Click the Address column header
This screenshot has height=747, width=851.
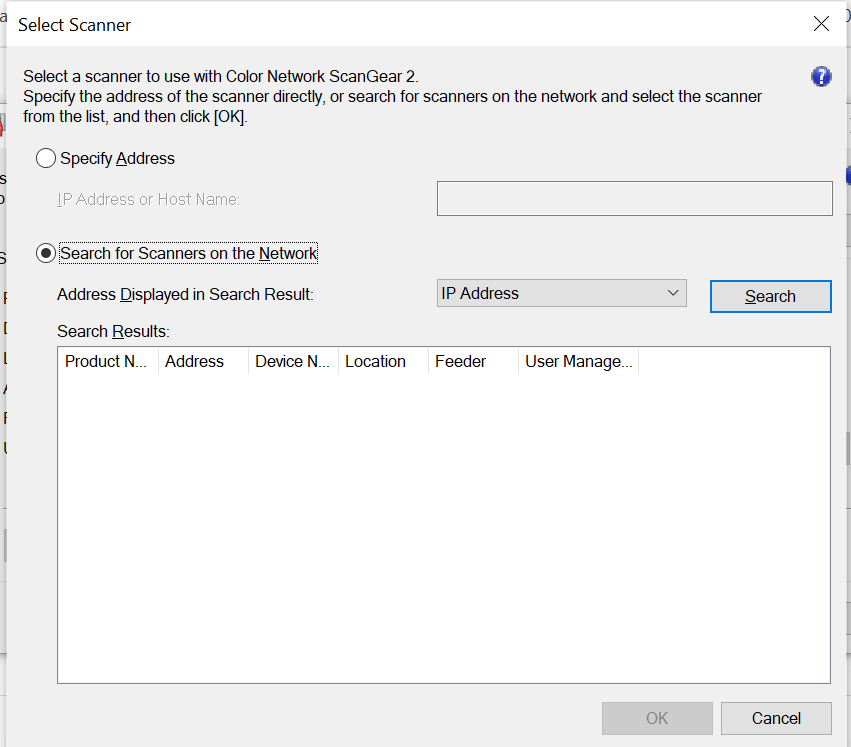(203, 361)
